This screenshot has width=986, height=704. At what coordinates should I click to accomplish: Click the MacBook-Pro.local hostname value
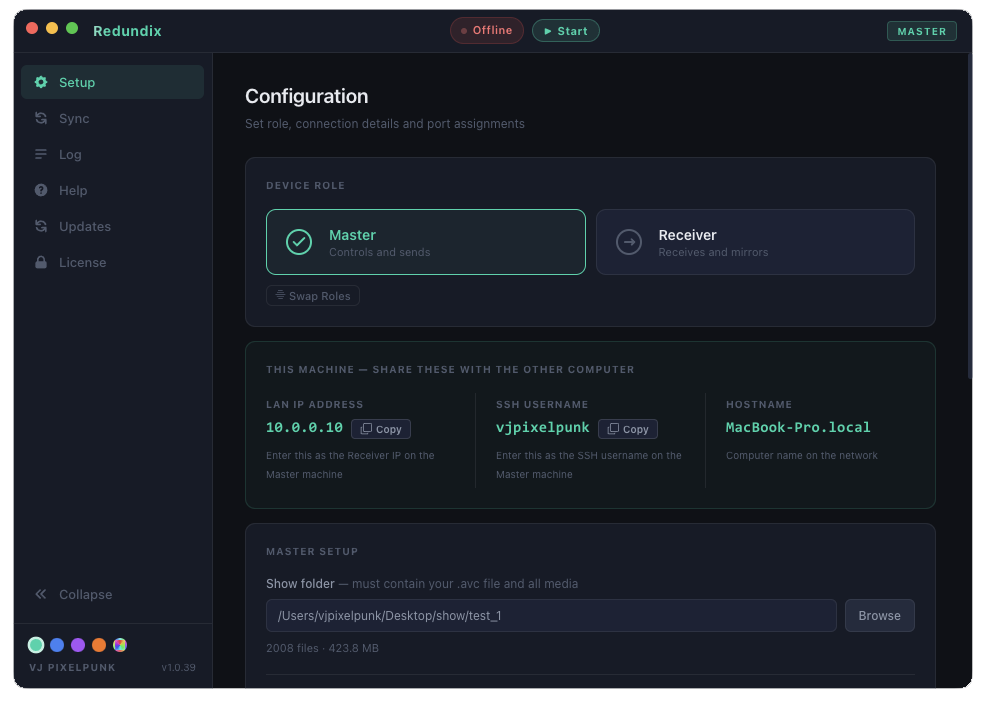tap(798, 427)
